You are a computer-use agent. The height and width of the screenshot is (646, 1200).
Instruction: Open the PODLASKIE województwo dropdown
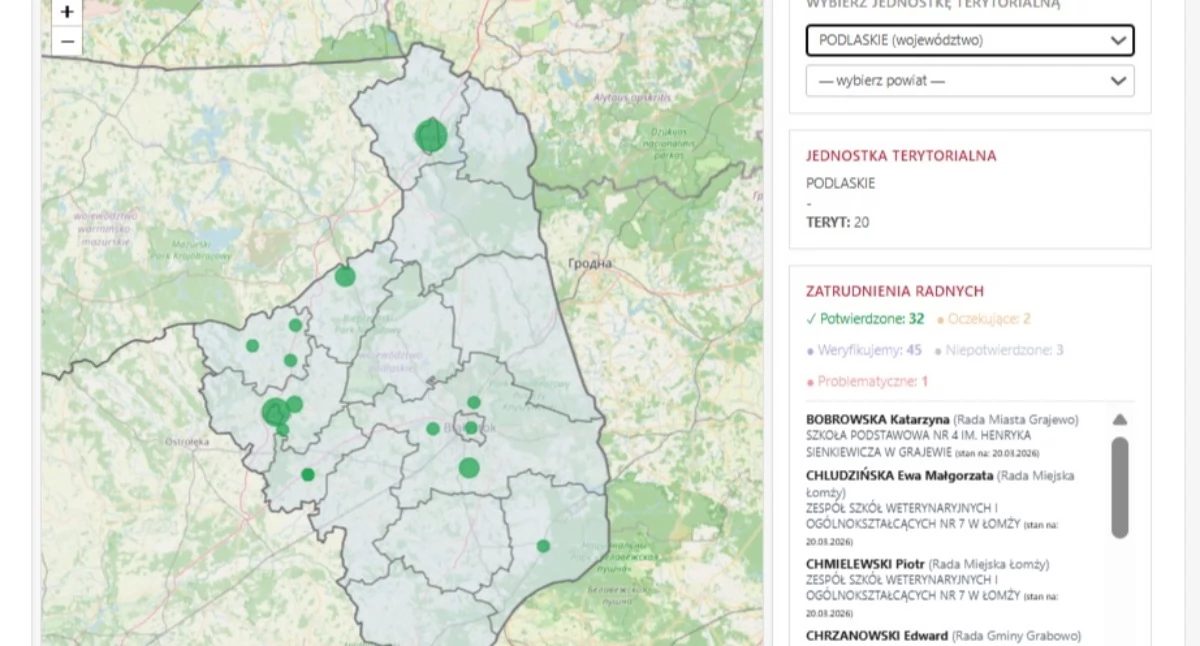point(969,40)
